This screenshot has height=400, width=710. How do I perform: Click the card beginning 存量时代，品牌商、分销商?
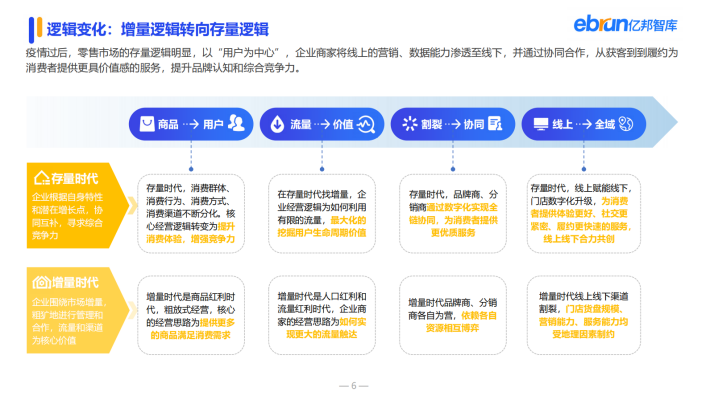pyautogui.click(x=453, y=213)
